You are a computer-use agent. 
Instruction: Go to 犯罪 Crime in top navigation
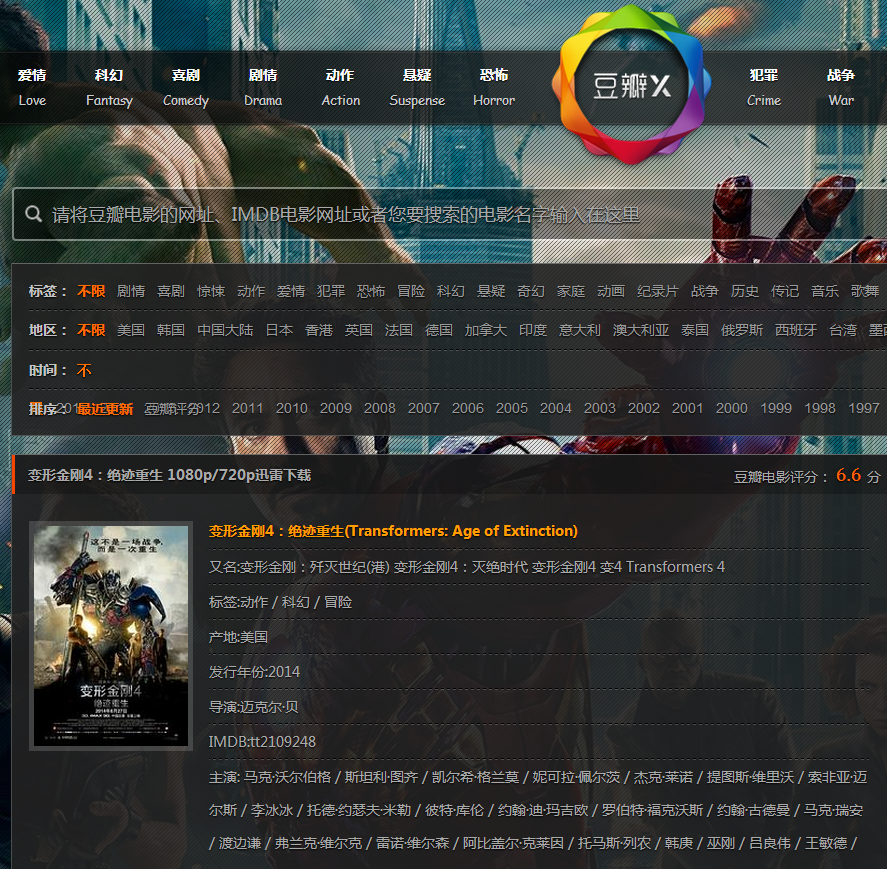click(764, 88)
